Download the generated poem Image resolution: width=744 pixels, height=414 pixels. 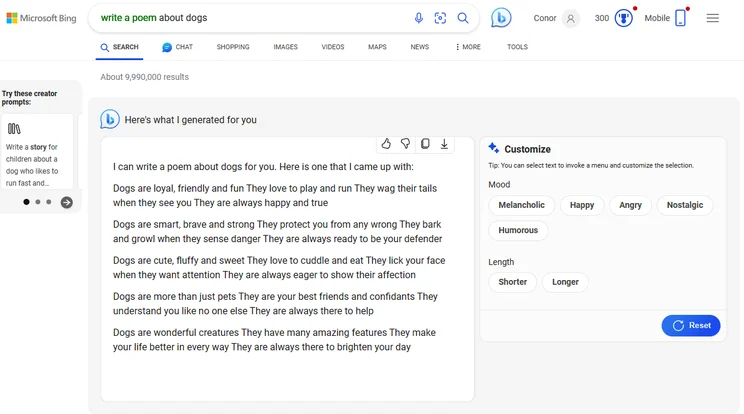tap(444, 144)
